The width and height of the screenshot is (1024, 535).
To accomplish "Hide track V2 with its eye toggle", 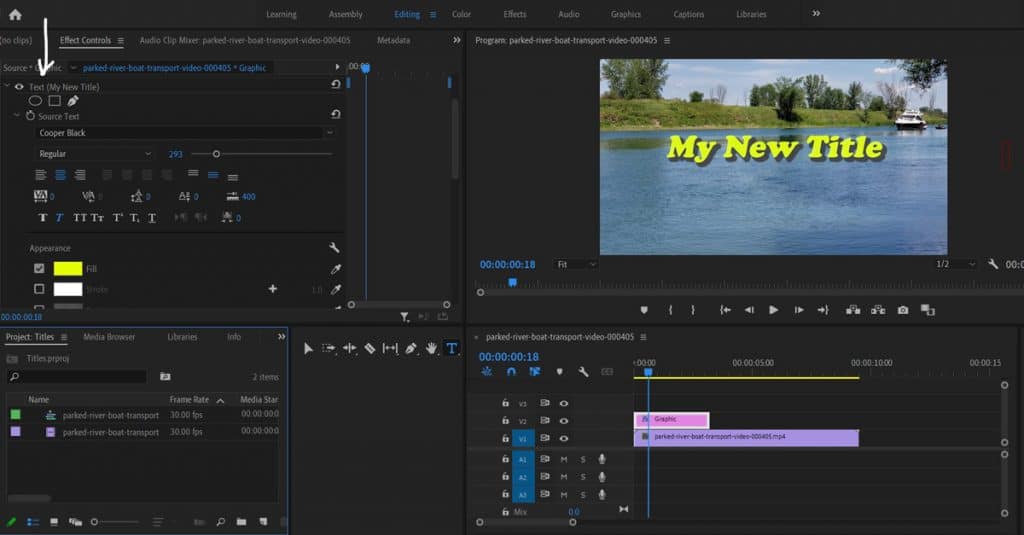I will (564, 421).
